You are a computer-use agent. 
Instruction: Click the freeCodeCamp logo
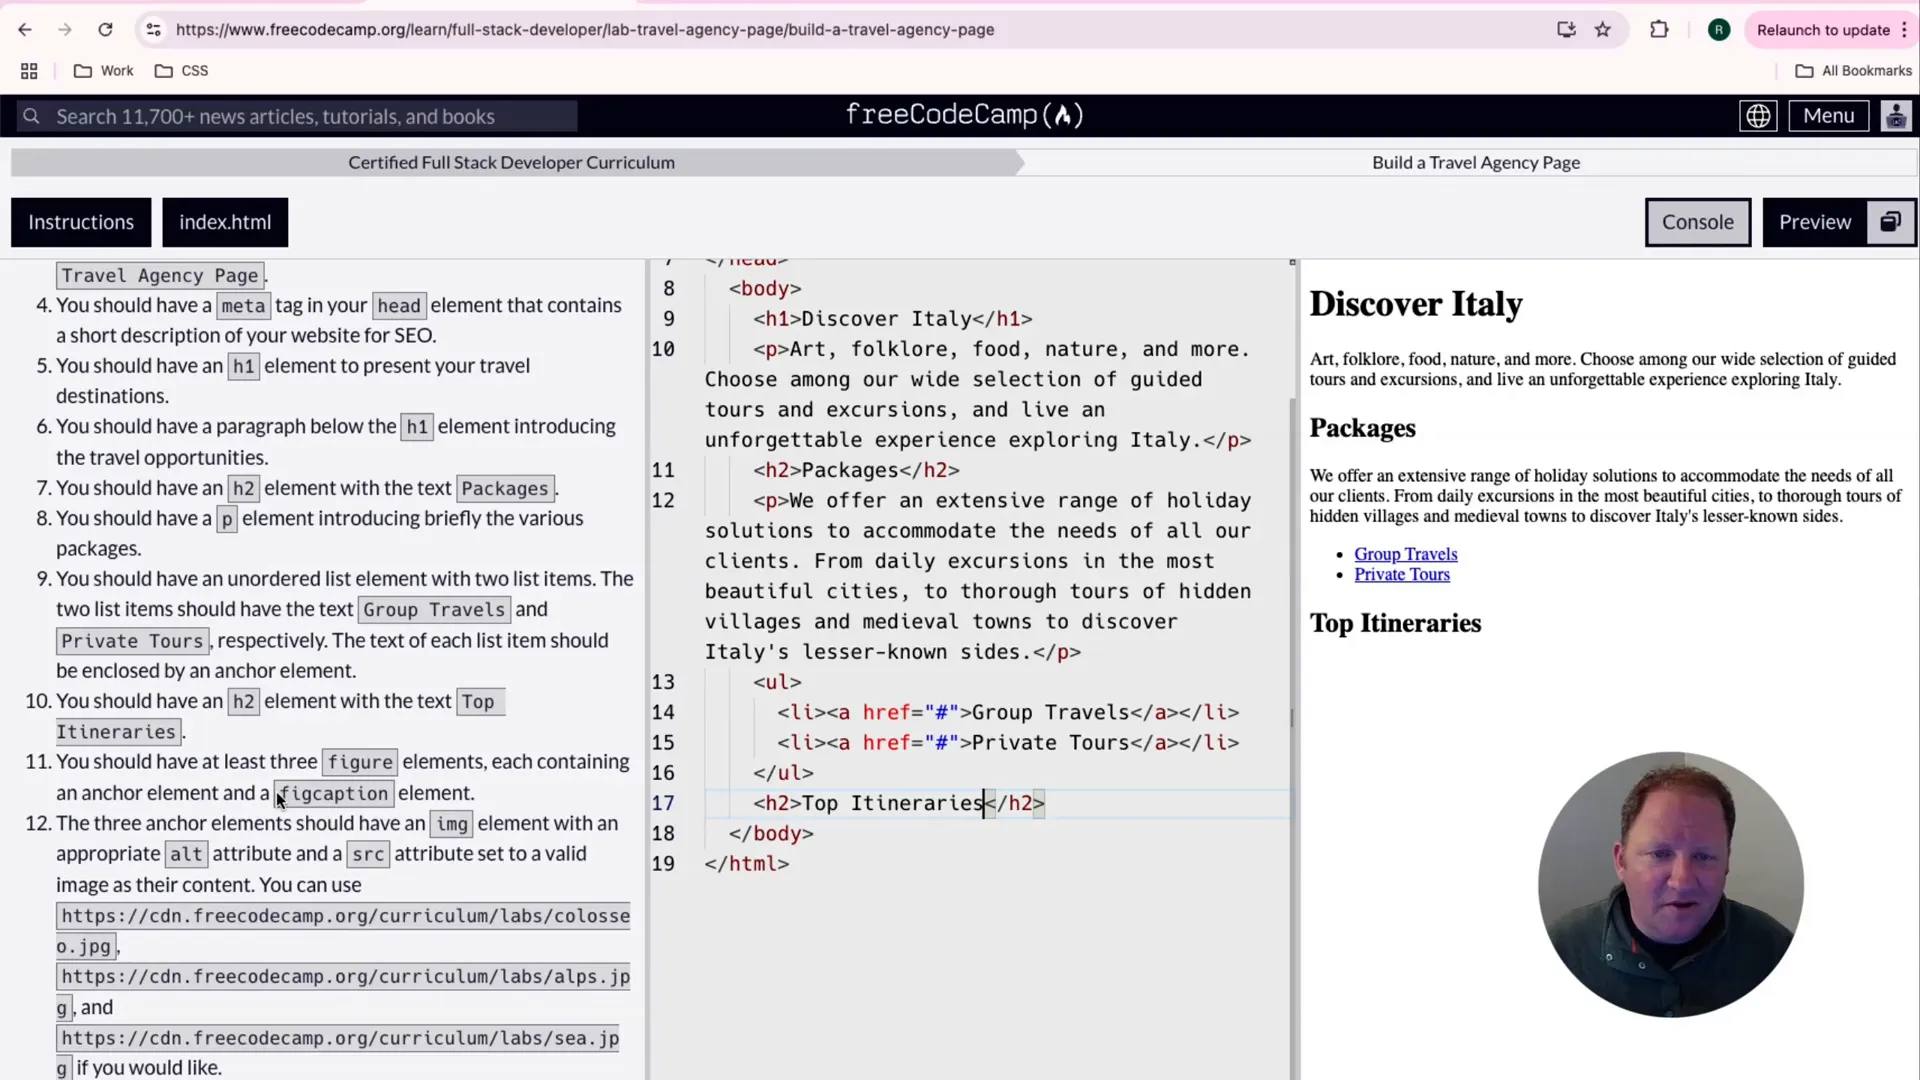pos(964,115)
